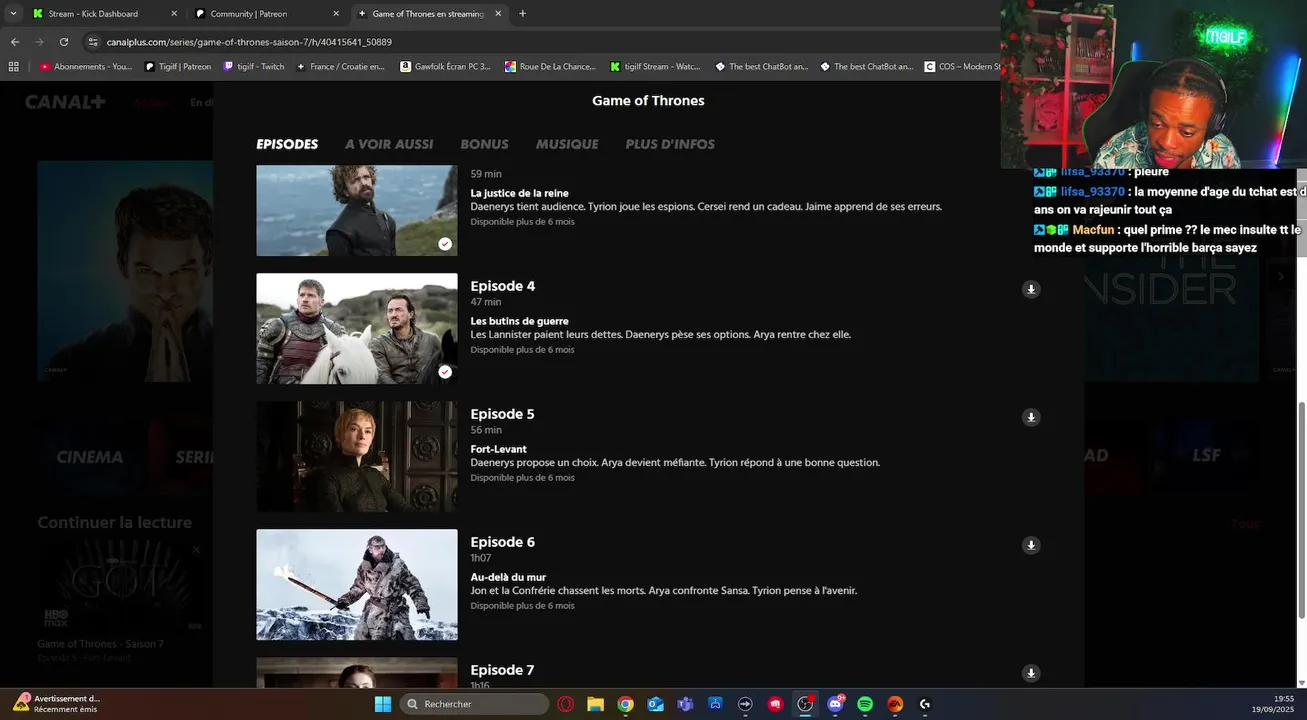Resume Game of Thrones Saison 7 in Continuer la lecture

click(x=120, y=585)
